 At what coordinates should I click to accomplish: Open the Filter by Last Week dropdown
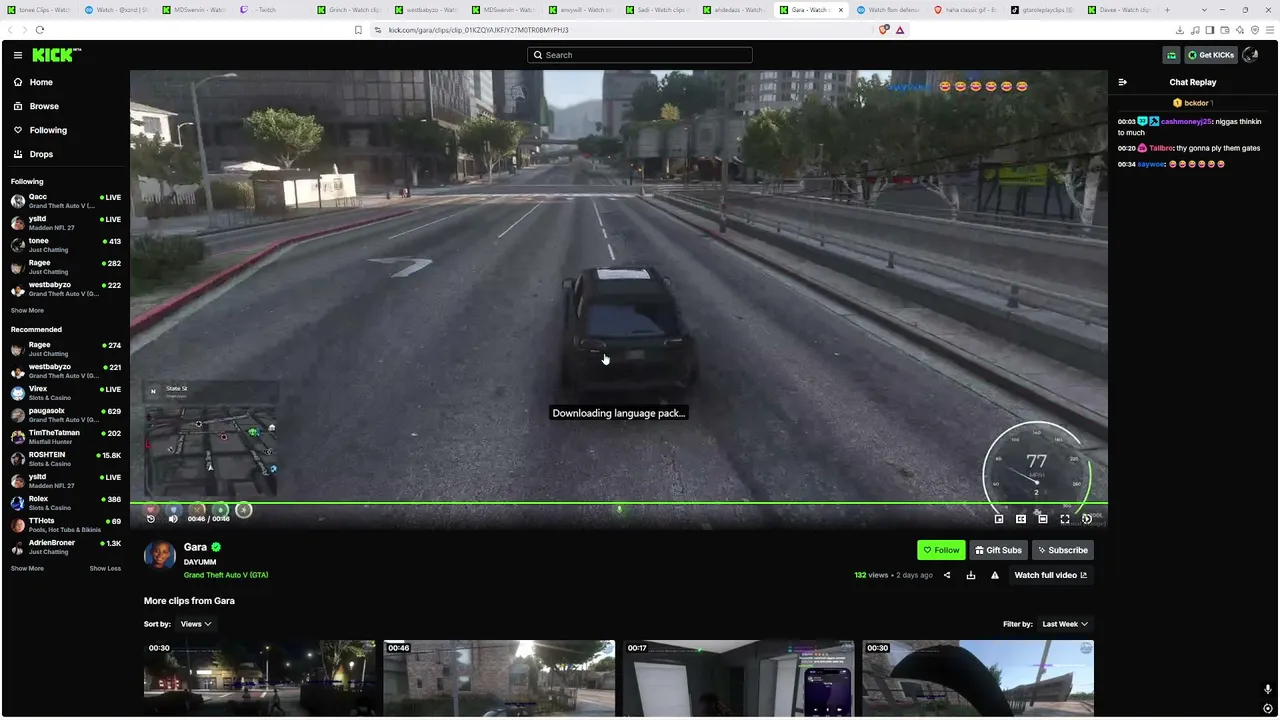click(x=1065, y=624)
